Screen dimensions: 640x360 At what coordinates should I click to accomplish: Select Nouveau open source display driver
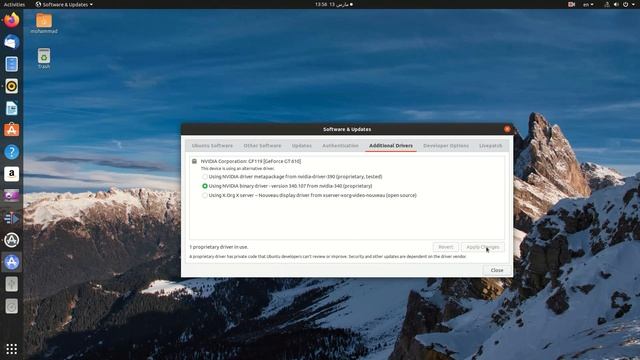pyautogui.click(x=205, y=196)
